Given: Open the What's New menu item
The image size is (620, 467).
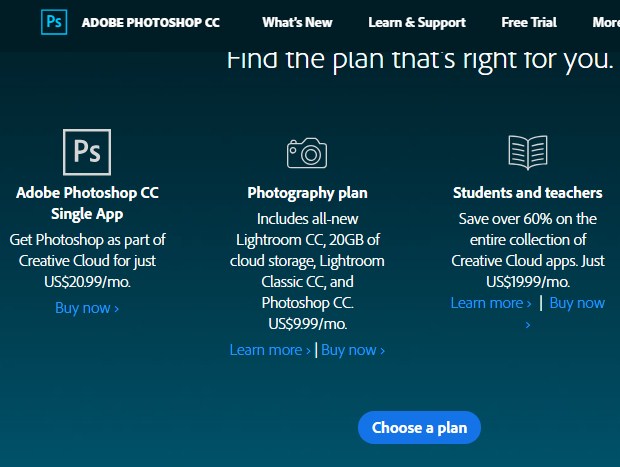Looking at the screenshot, I should [x=297, y=23].
